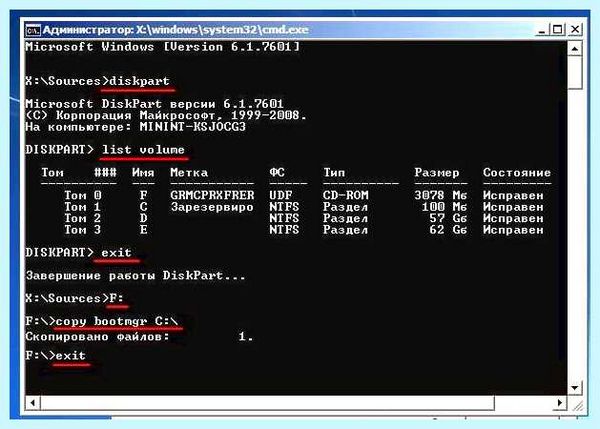Screen dimensions: 600x429
Task: Click the final 'exit' command after F:\
Action: pyautogui.click(x=70, y=356)
